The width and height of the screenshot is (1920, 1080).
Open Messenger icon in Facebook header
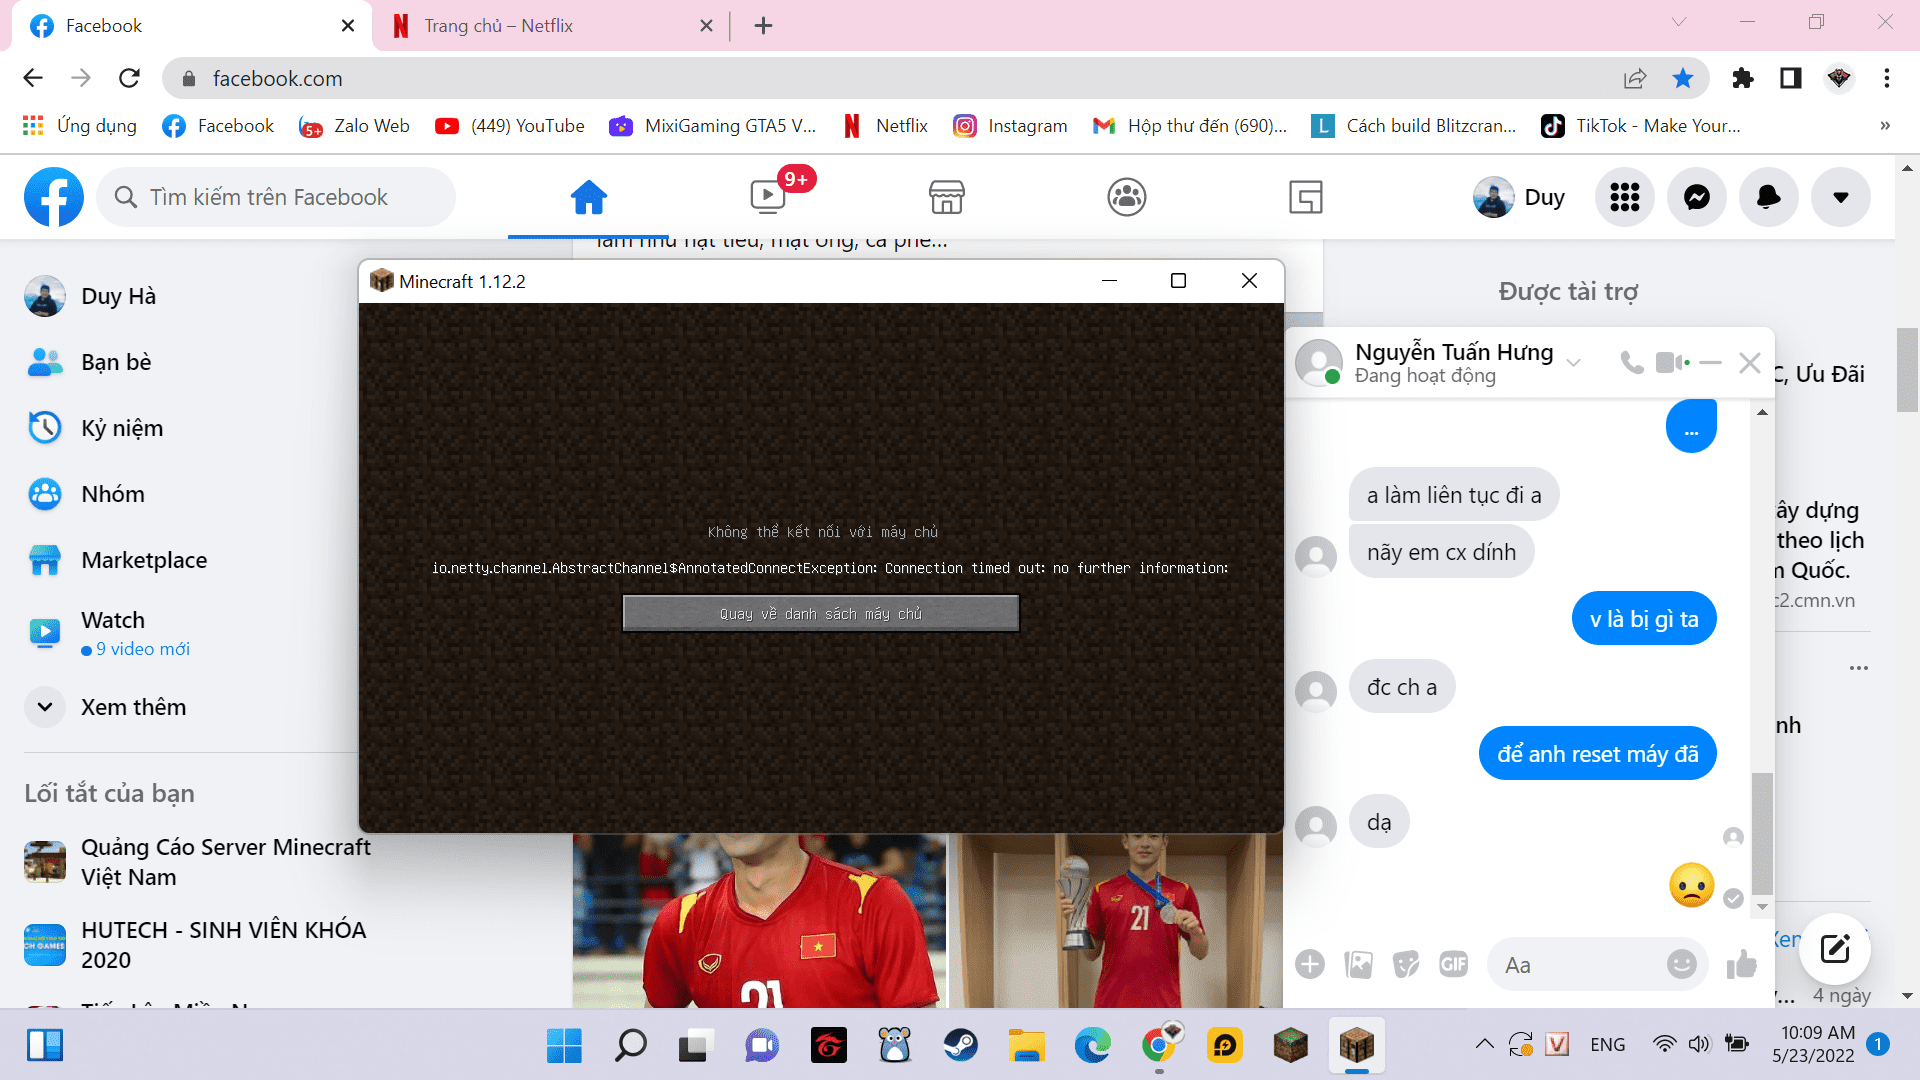point(1696,197)
